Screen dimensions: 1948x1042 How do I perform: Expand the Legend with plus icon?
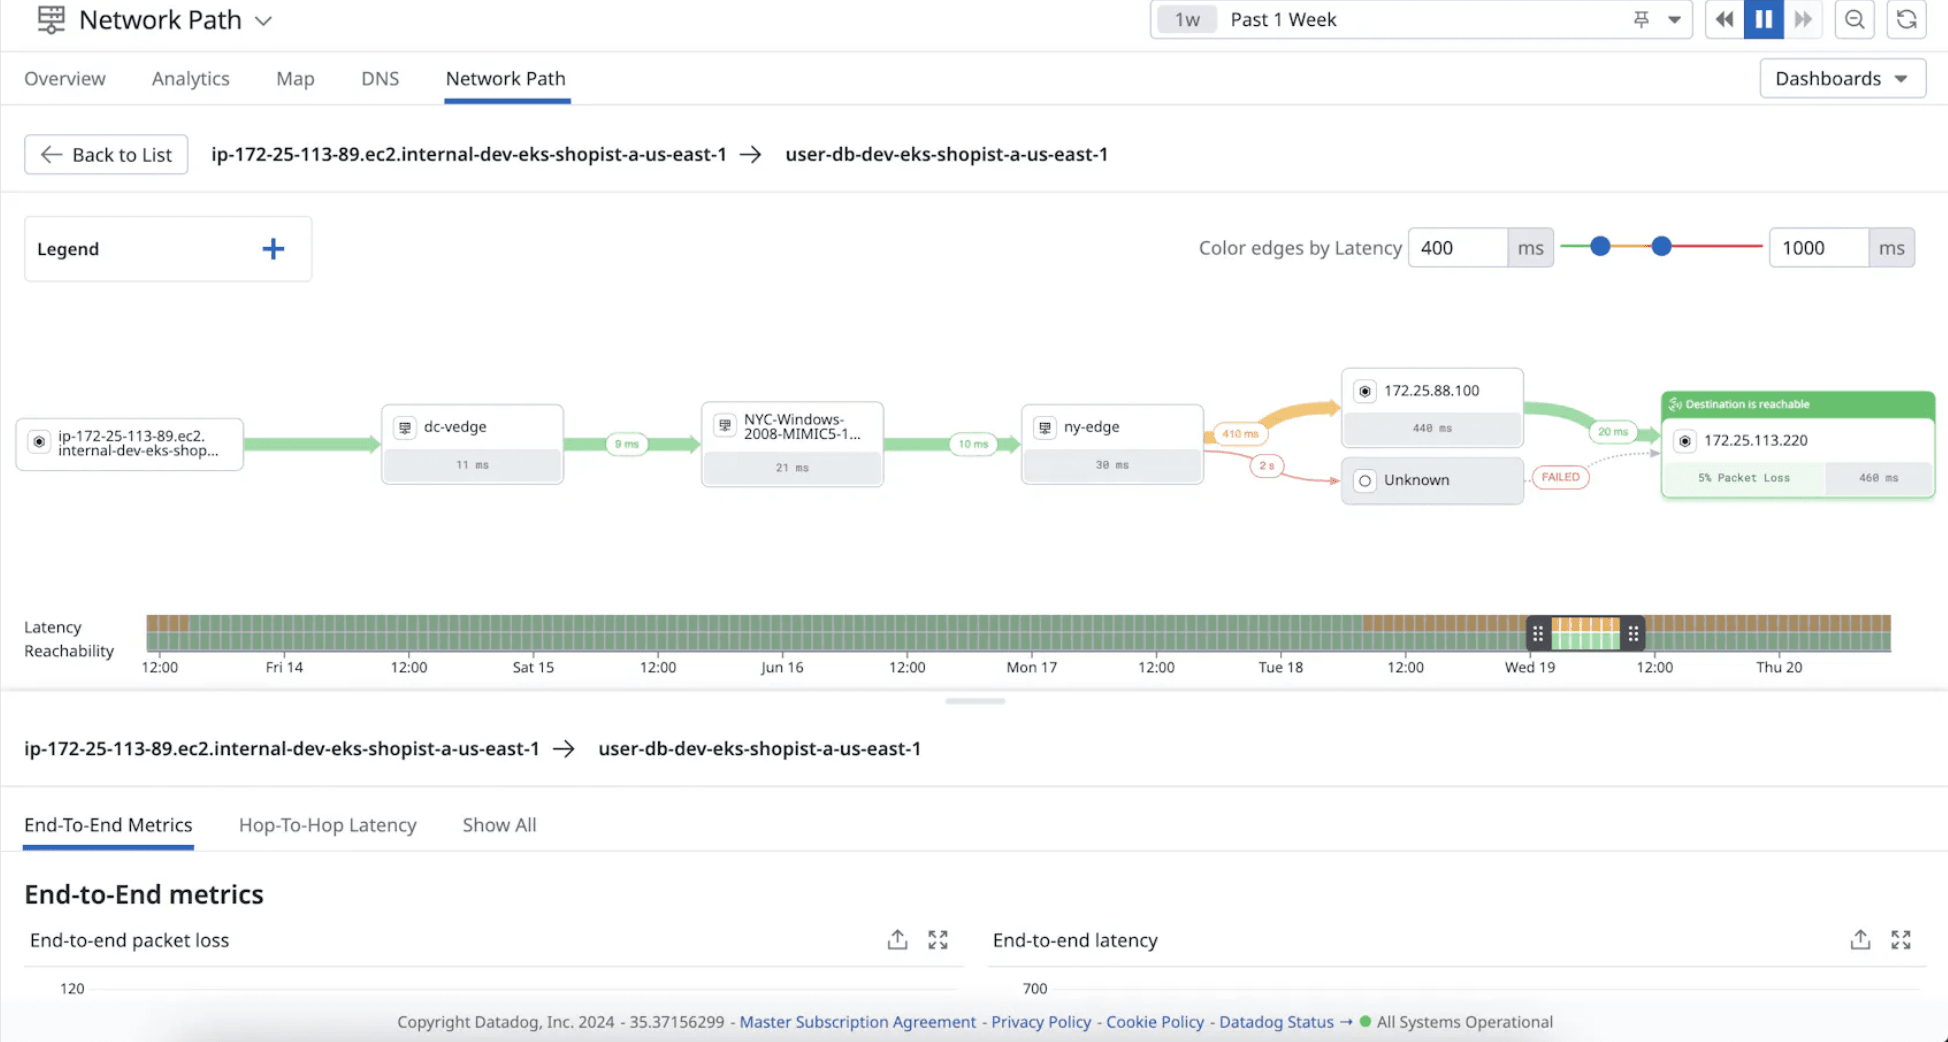click(x=273, y=249)
